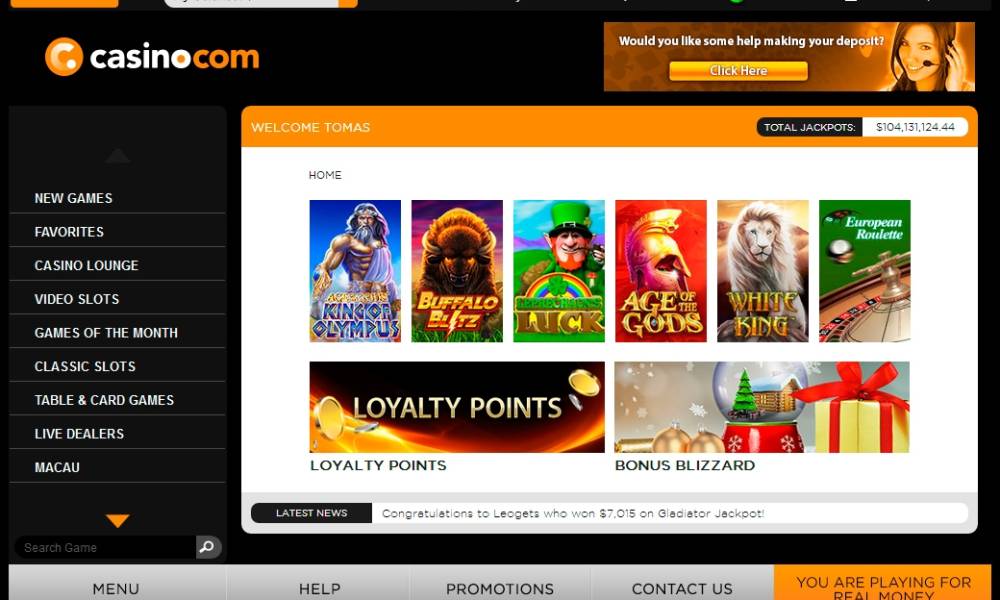Open the Loyalty Points banner
The width and height of the screenshot is (1000, 600).
[x=457, y=407]
